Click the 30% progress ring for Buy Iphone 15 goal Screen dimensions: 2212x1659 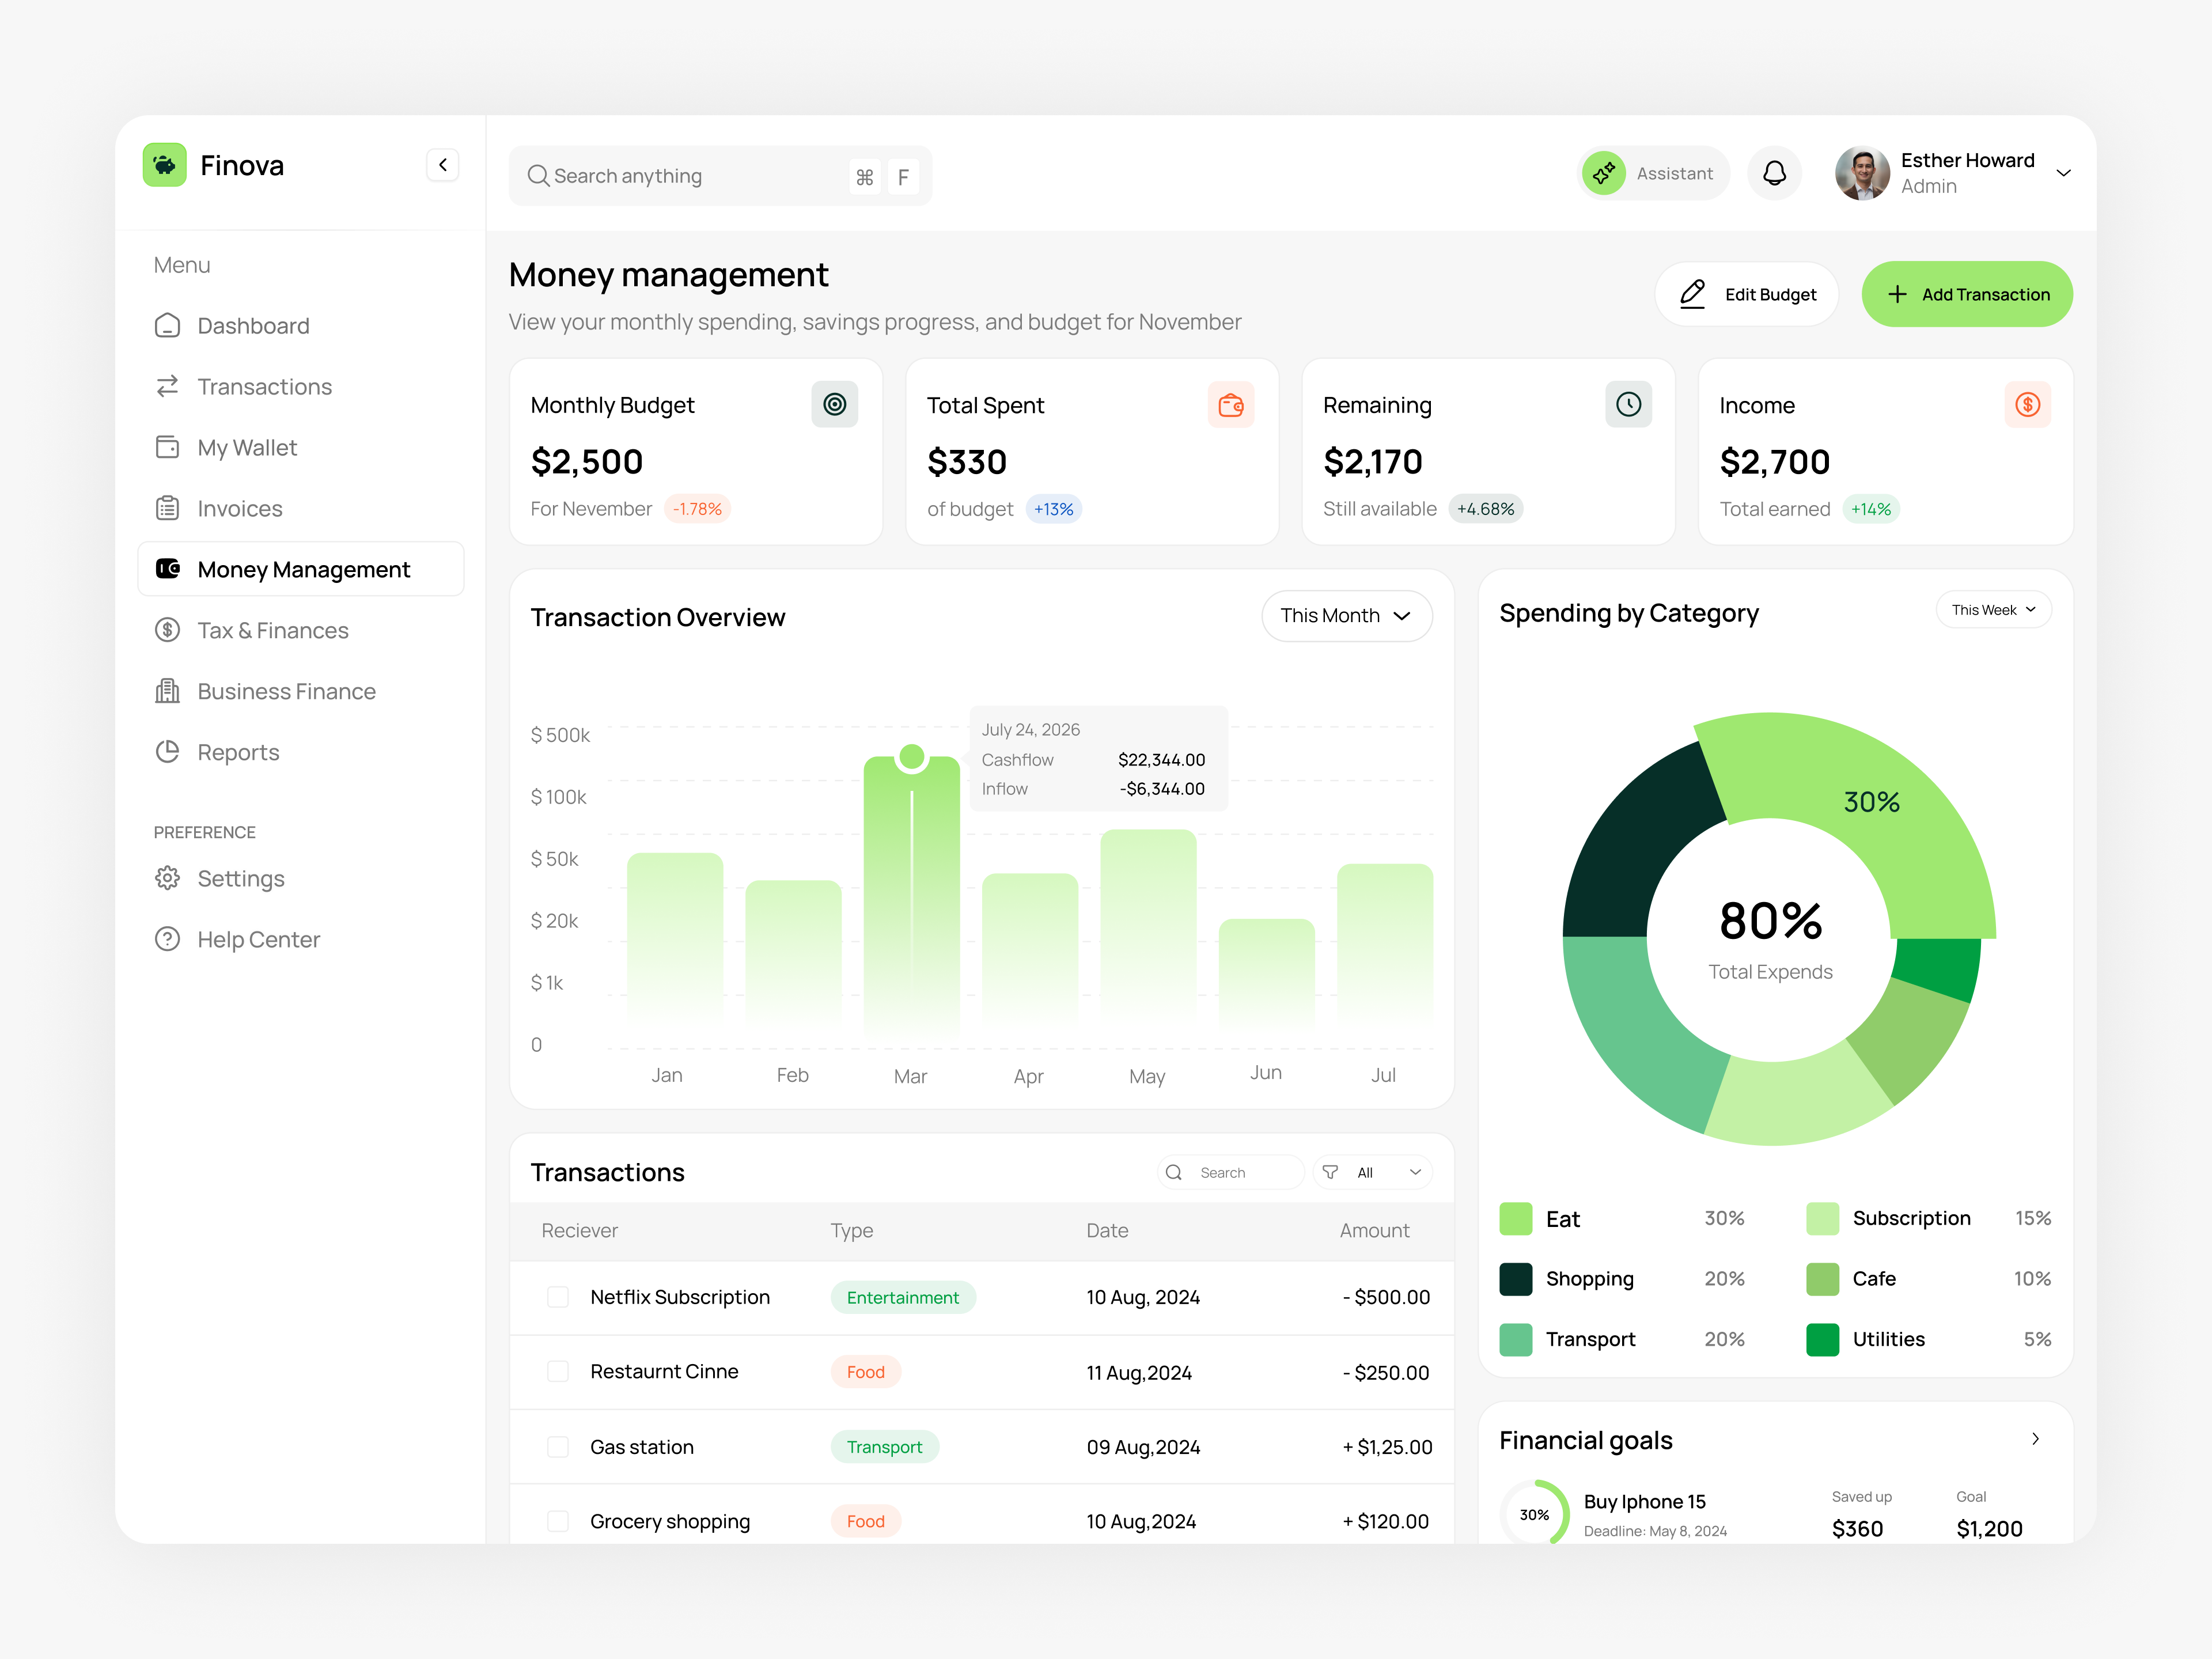(x=1536, y=1513)
